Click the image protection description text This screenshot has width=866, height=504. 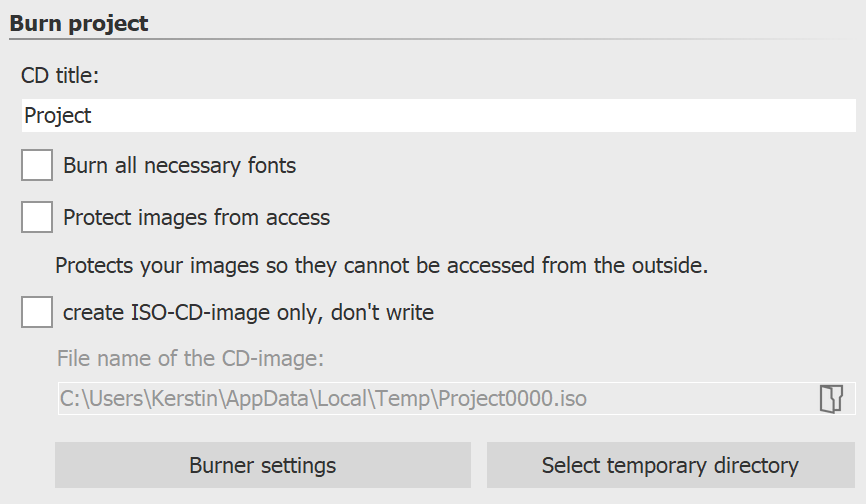(x=381, y=266)
